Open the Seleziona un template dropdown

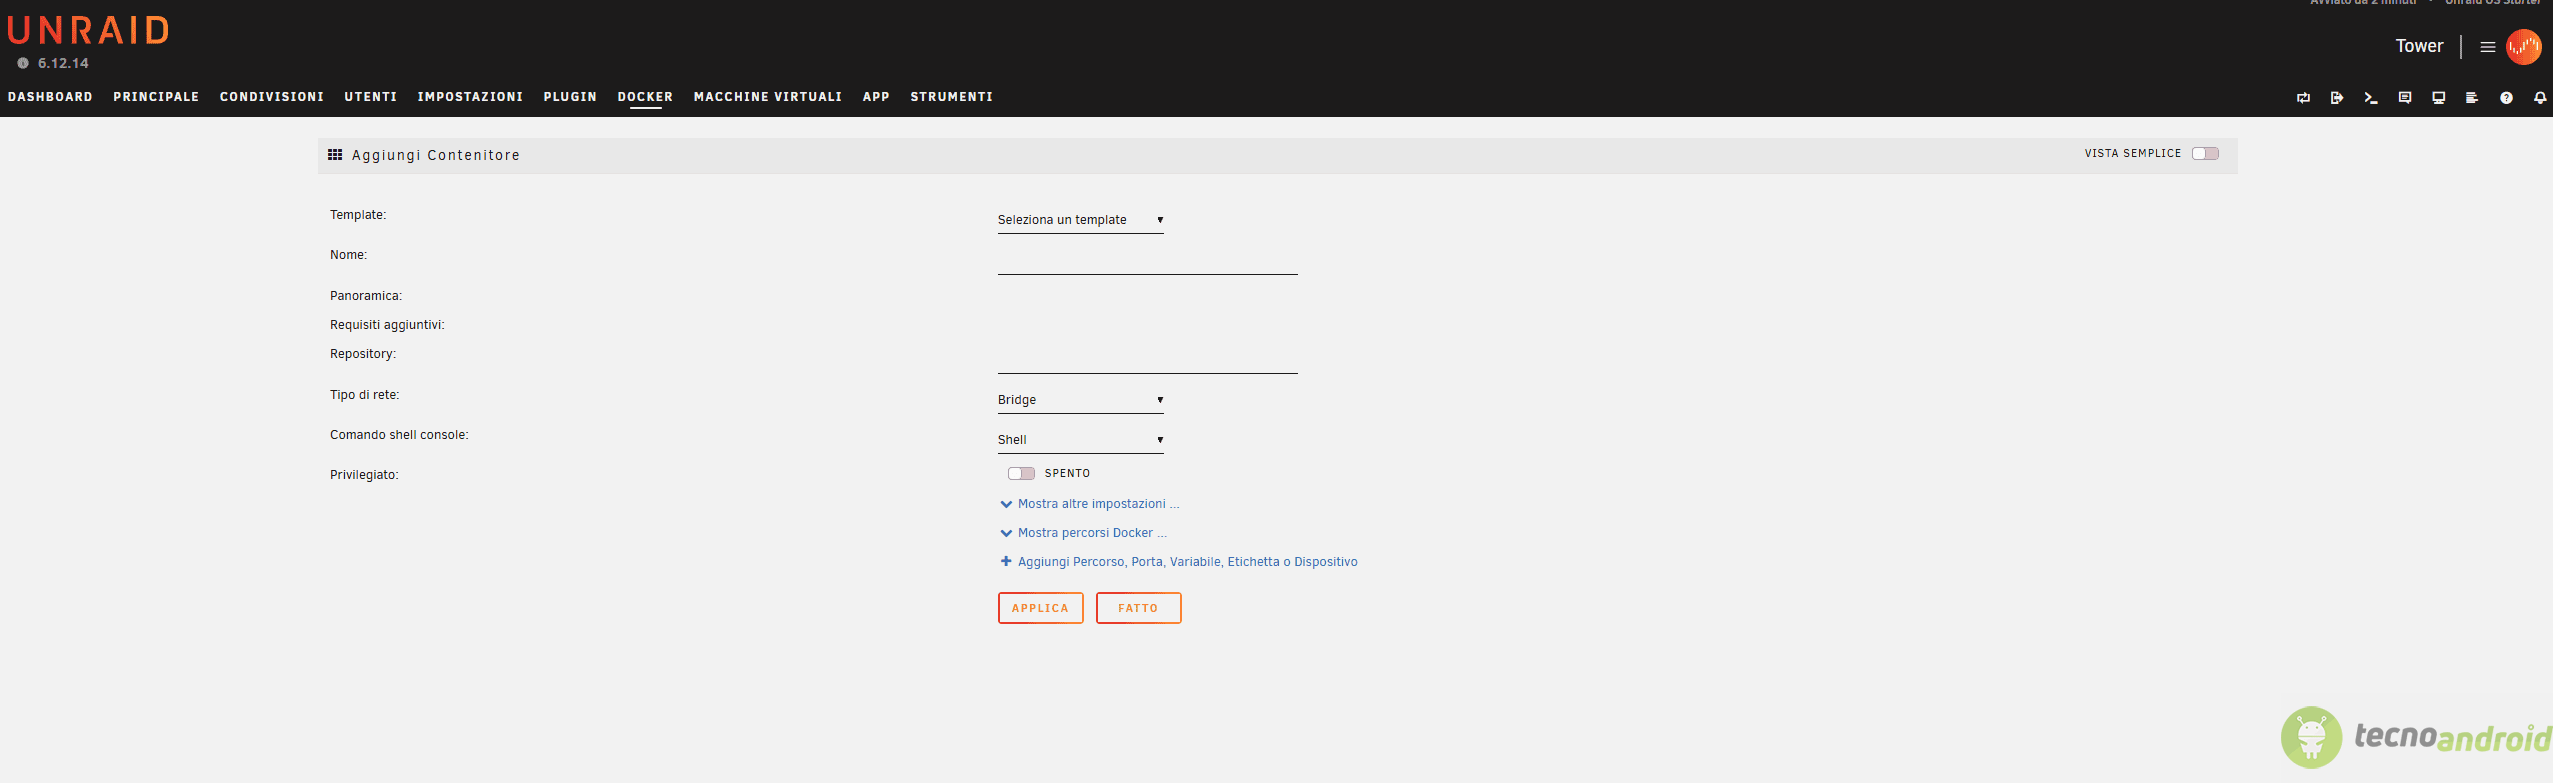click(x=1080, y=220)
